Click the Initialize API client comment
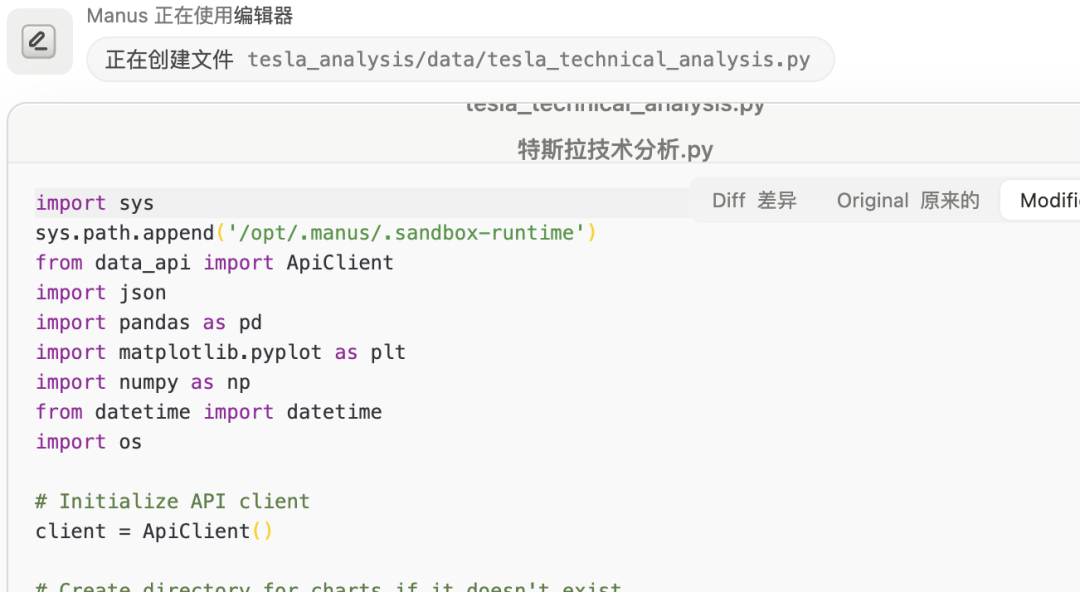Screen dimensions: 1080x592 point(172,501)
